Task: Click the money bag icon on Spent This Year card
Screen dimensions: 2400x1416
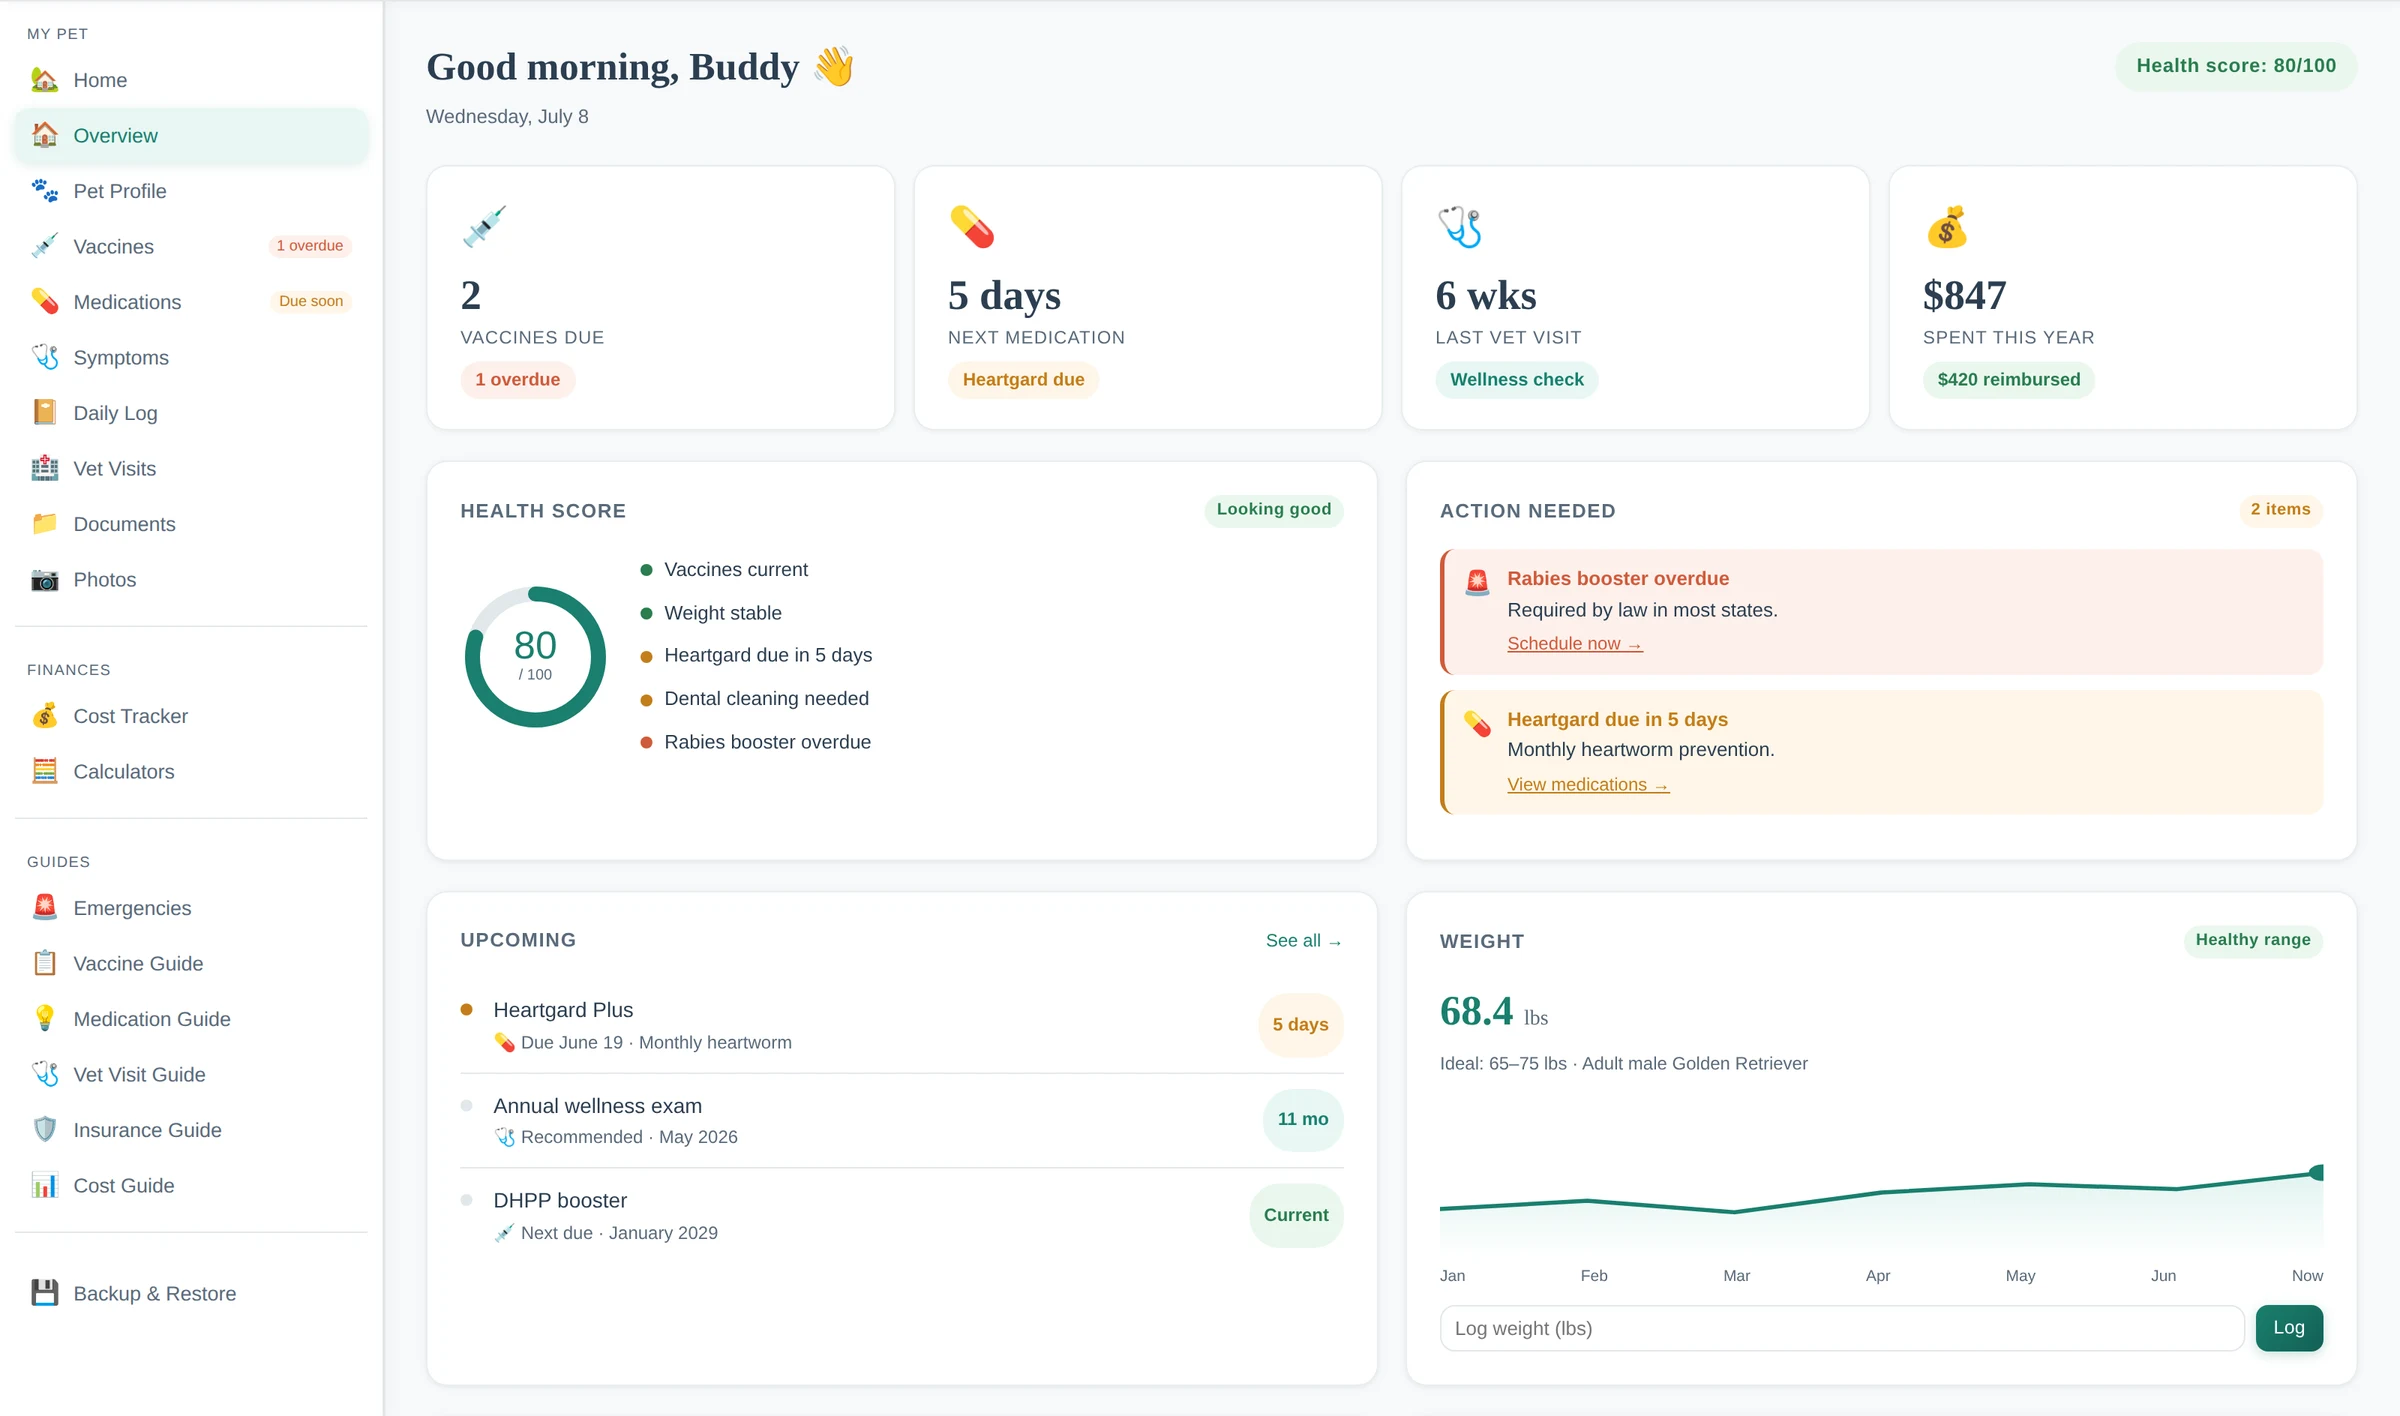Action: pyautogui.click(x=1947, y=227)
